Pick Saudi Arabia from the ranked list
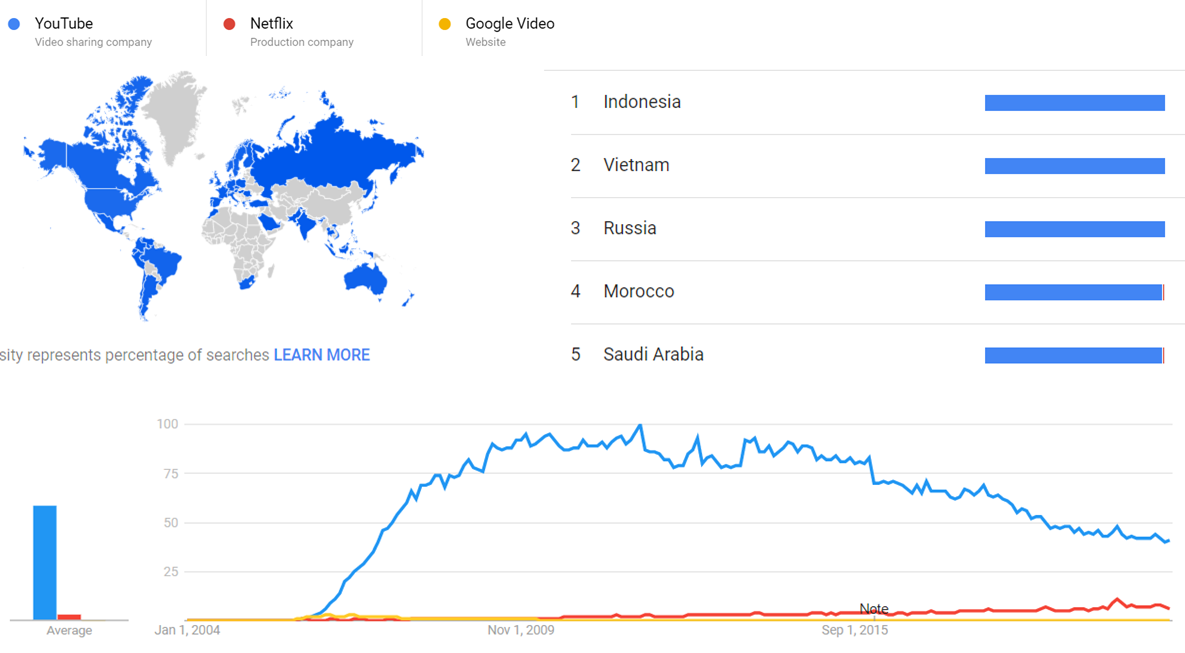 pos(653,355)
